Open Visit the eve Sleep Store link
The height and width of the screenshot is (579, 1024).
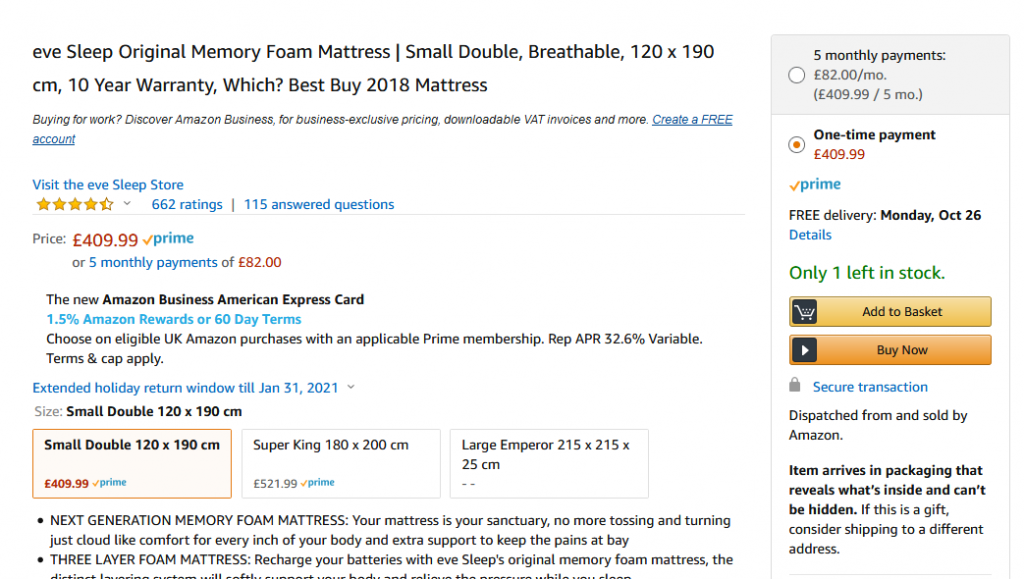click(x=108, y=185)
